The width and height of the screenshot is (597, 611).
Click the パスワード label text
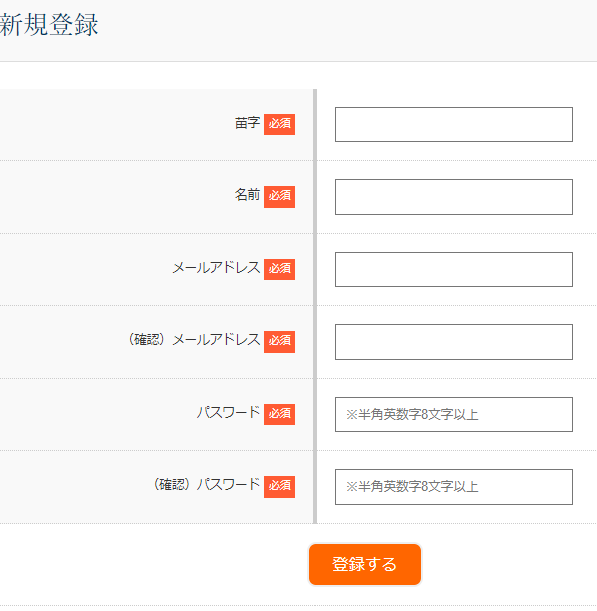pos(228,412)
